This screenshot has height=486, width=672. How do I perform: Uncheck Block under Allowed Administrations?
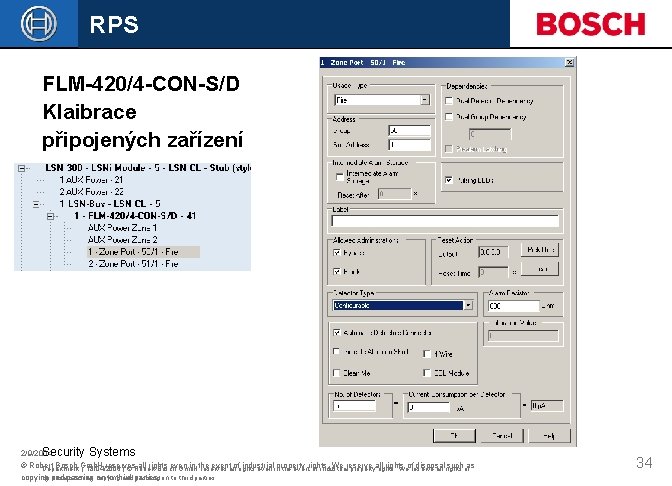pos(336,271)
